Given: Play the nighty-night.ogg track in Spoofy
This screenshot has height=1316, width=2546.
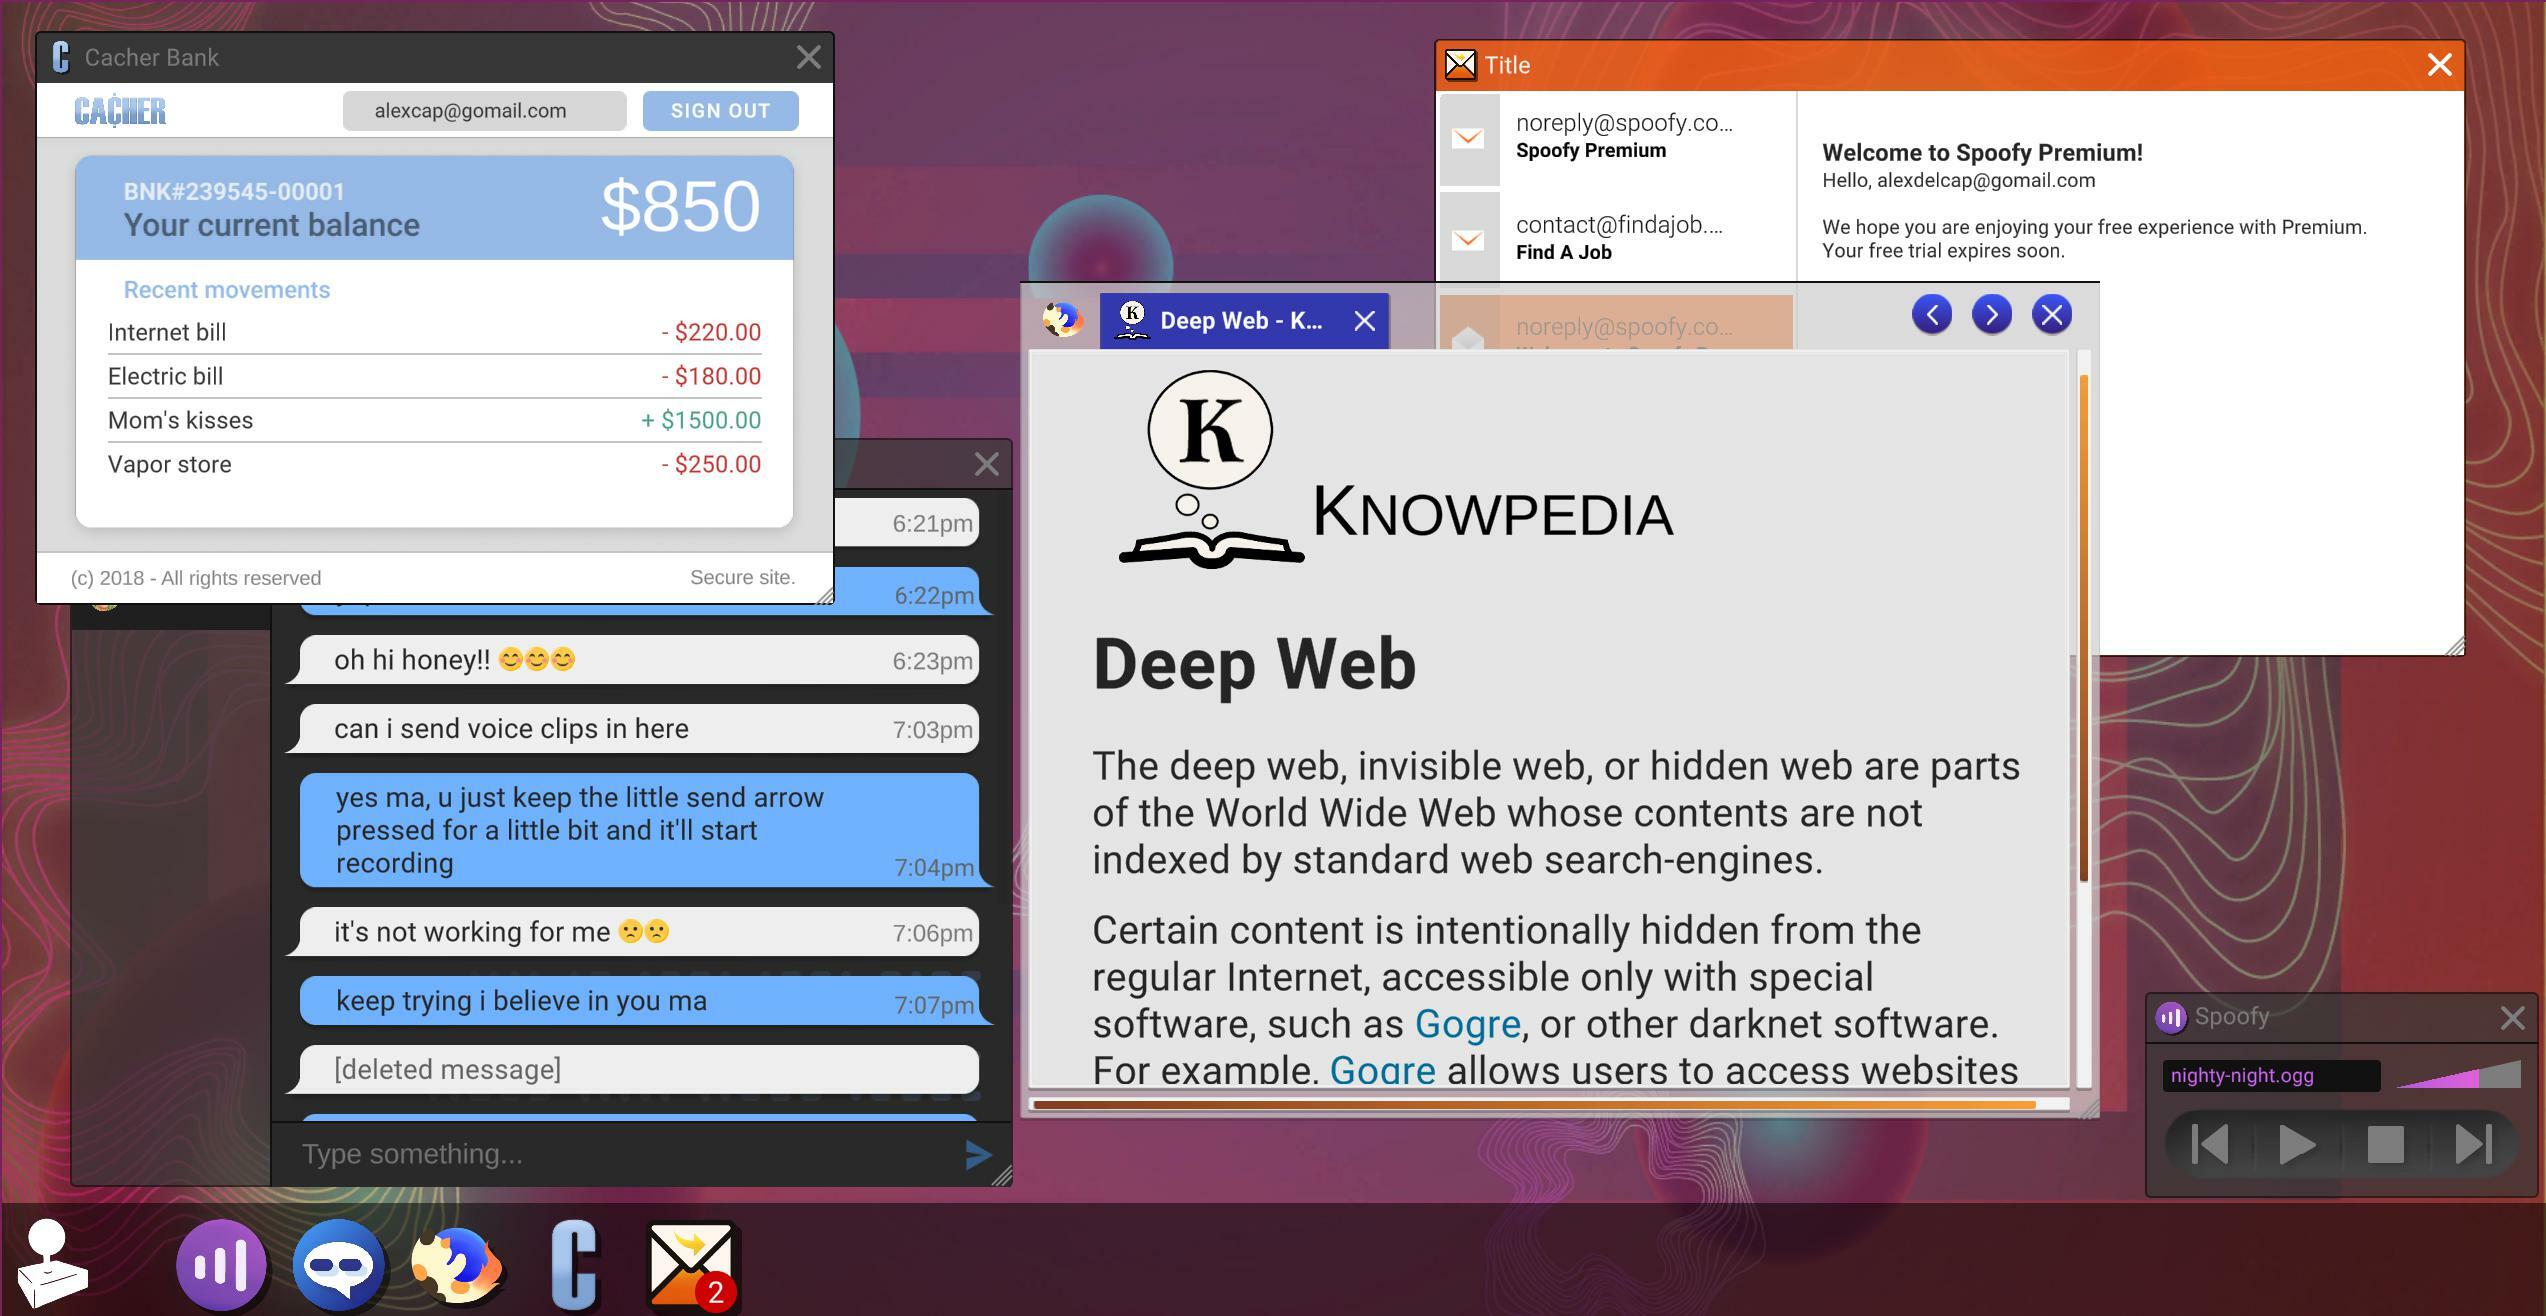Looking at the screenshot, I should 2296,1144.
